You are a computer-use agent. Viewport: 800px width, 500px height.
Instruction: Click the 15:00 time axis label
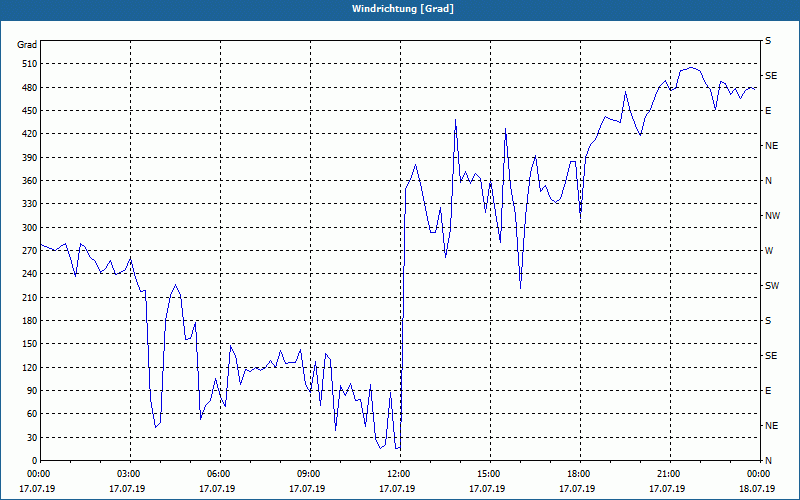(x=487, y=474)
